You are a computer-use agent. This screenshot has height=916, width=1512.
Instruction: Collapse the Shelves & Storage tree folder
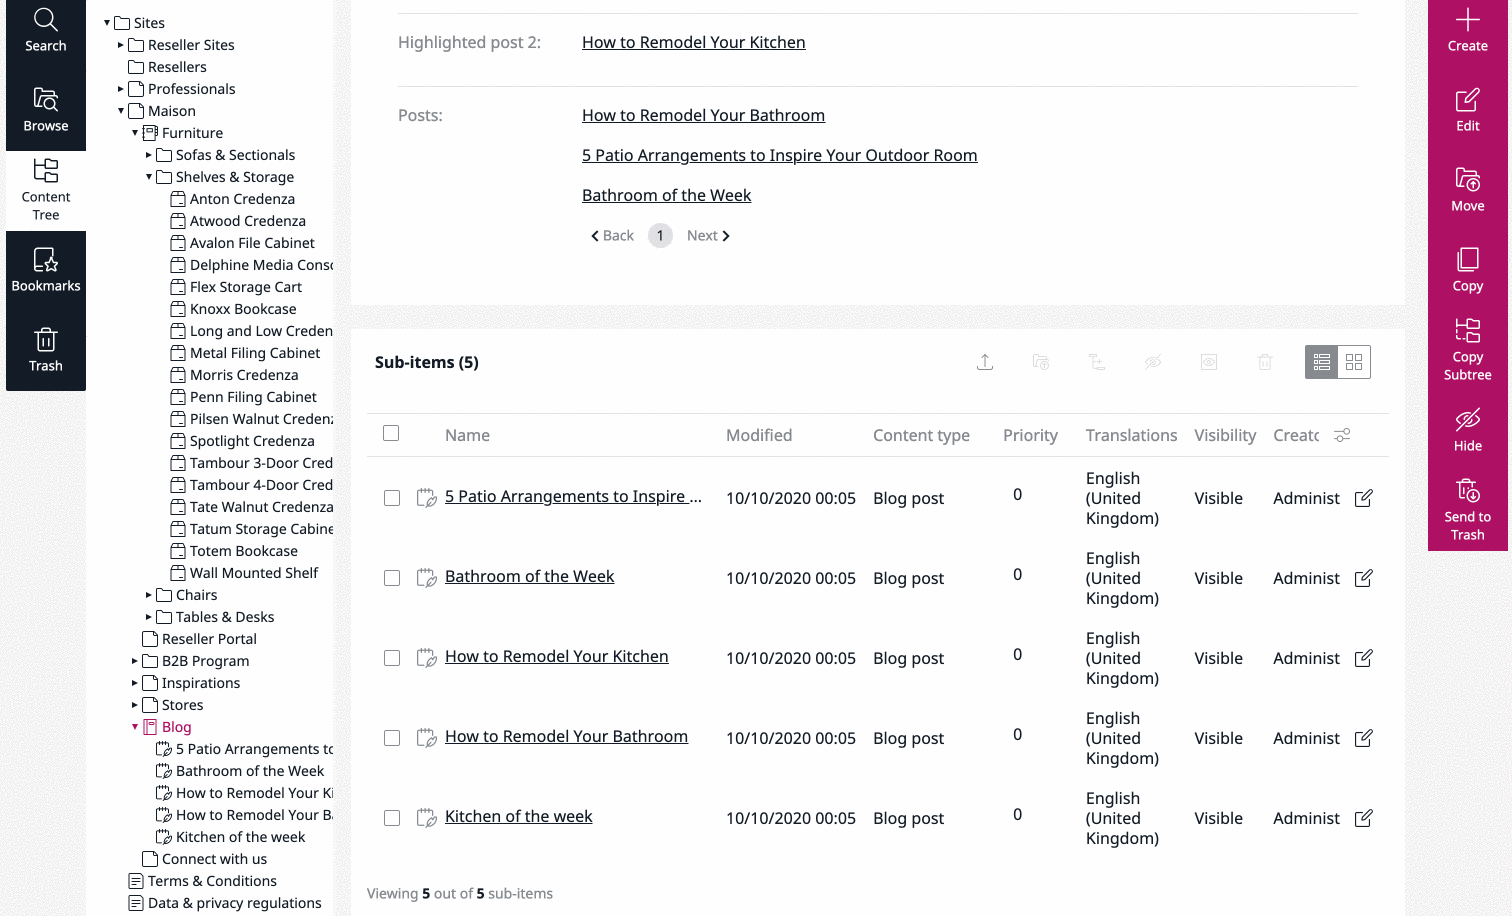coord(149,177)
